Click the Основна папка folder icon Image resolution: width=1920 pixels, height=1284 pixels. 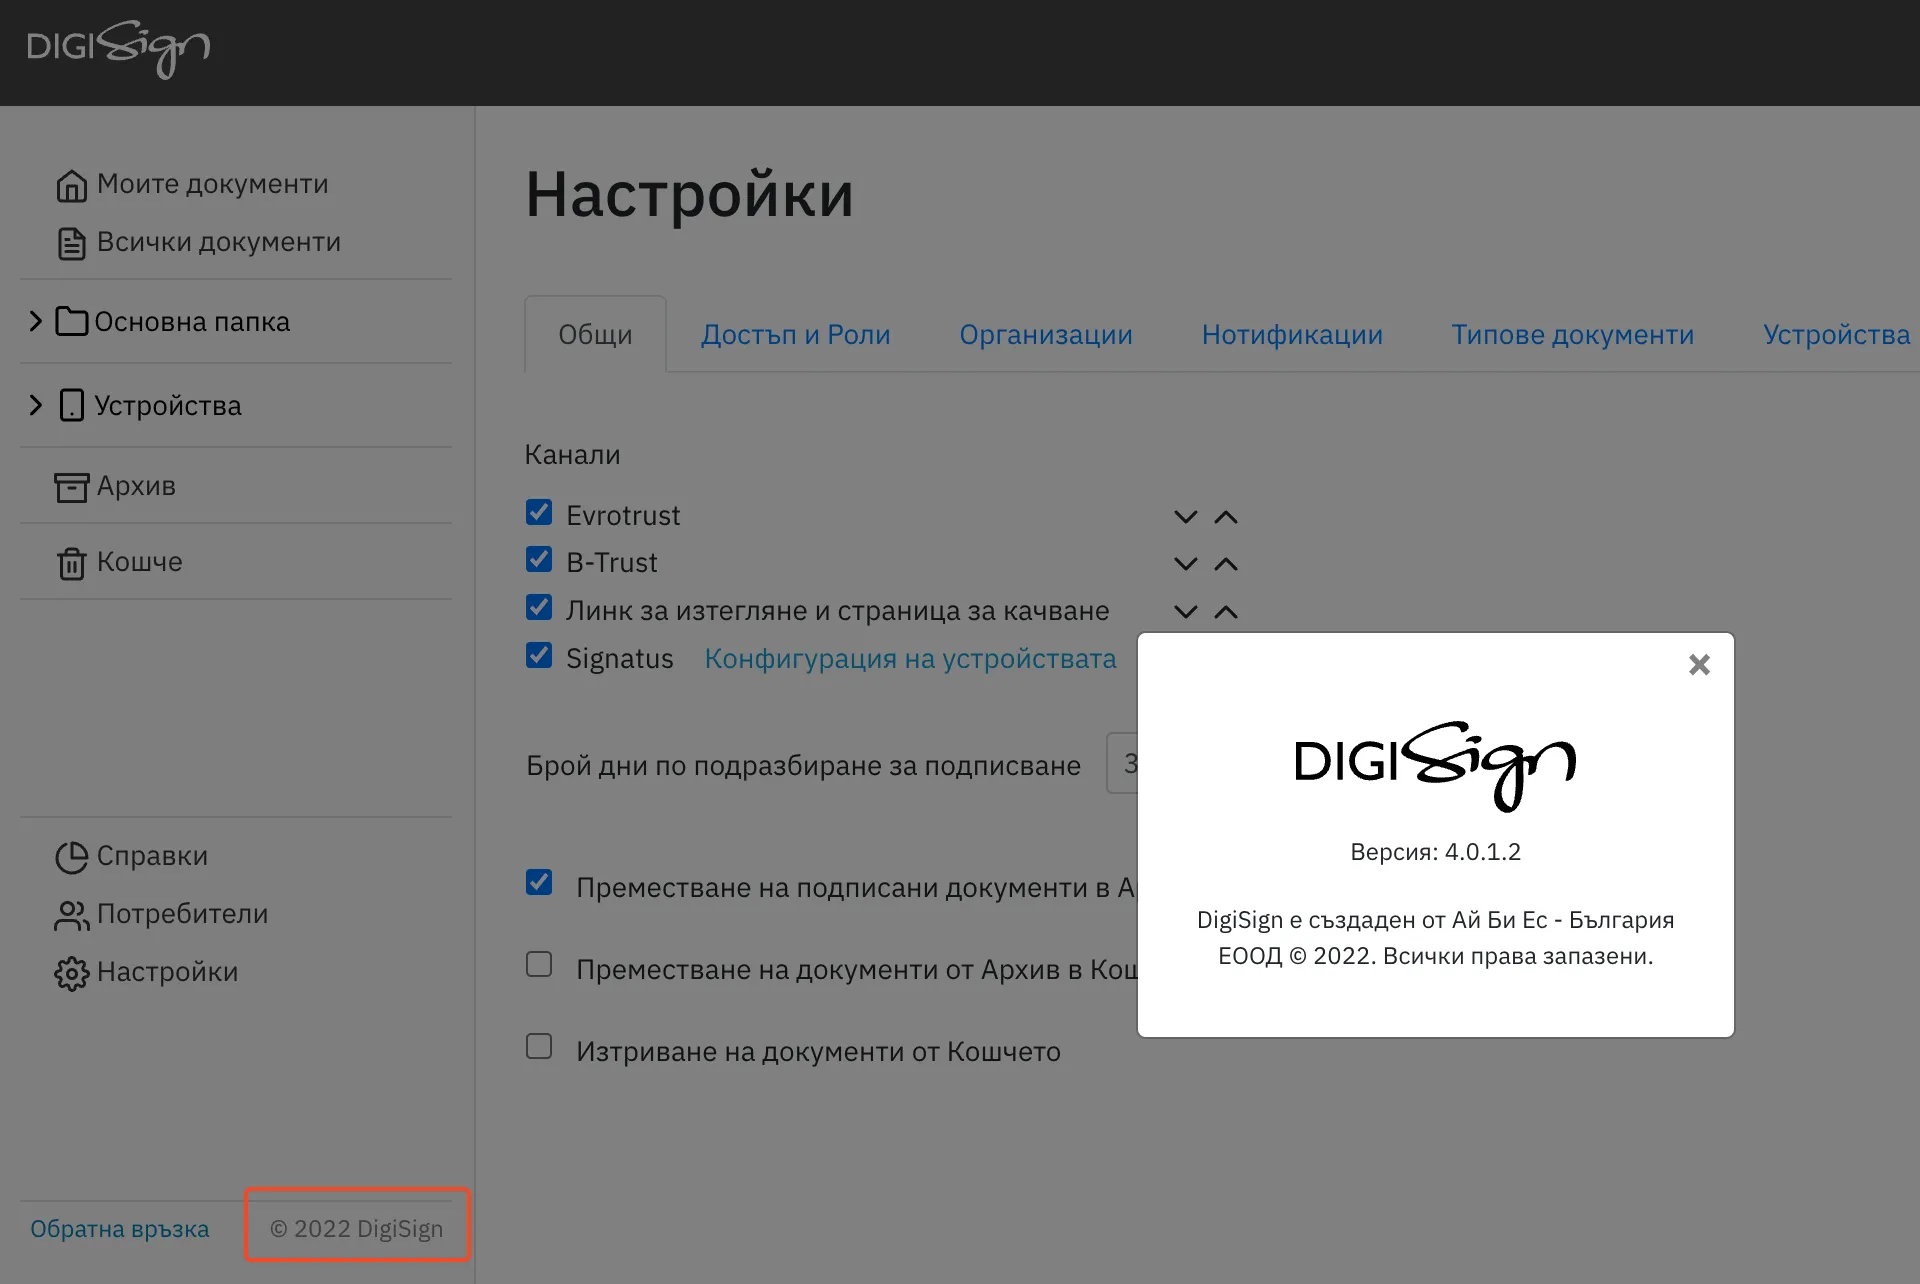click(x=71, y=321)
